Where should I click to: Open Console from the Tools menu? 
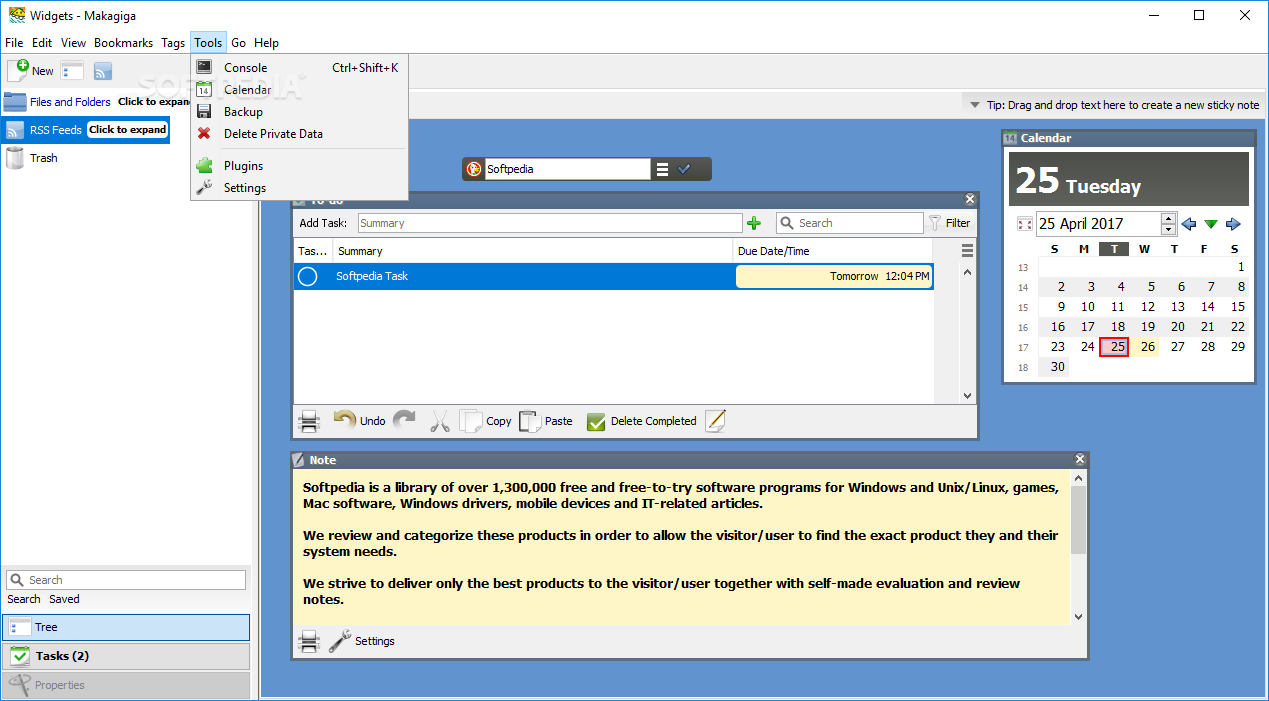pyautogui.click(x=299, y=68)
